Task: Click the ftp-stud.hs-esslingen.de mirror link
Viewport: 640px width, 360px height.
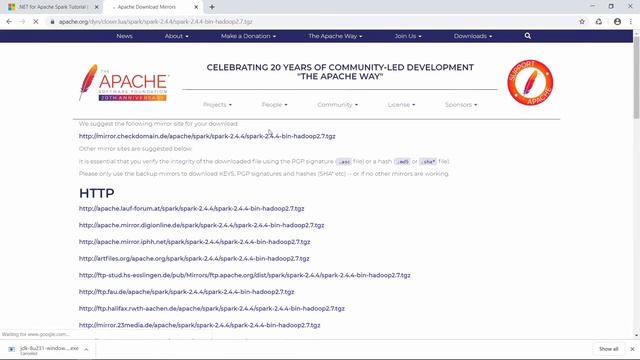Action: click(x=244, y=276)
